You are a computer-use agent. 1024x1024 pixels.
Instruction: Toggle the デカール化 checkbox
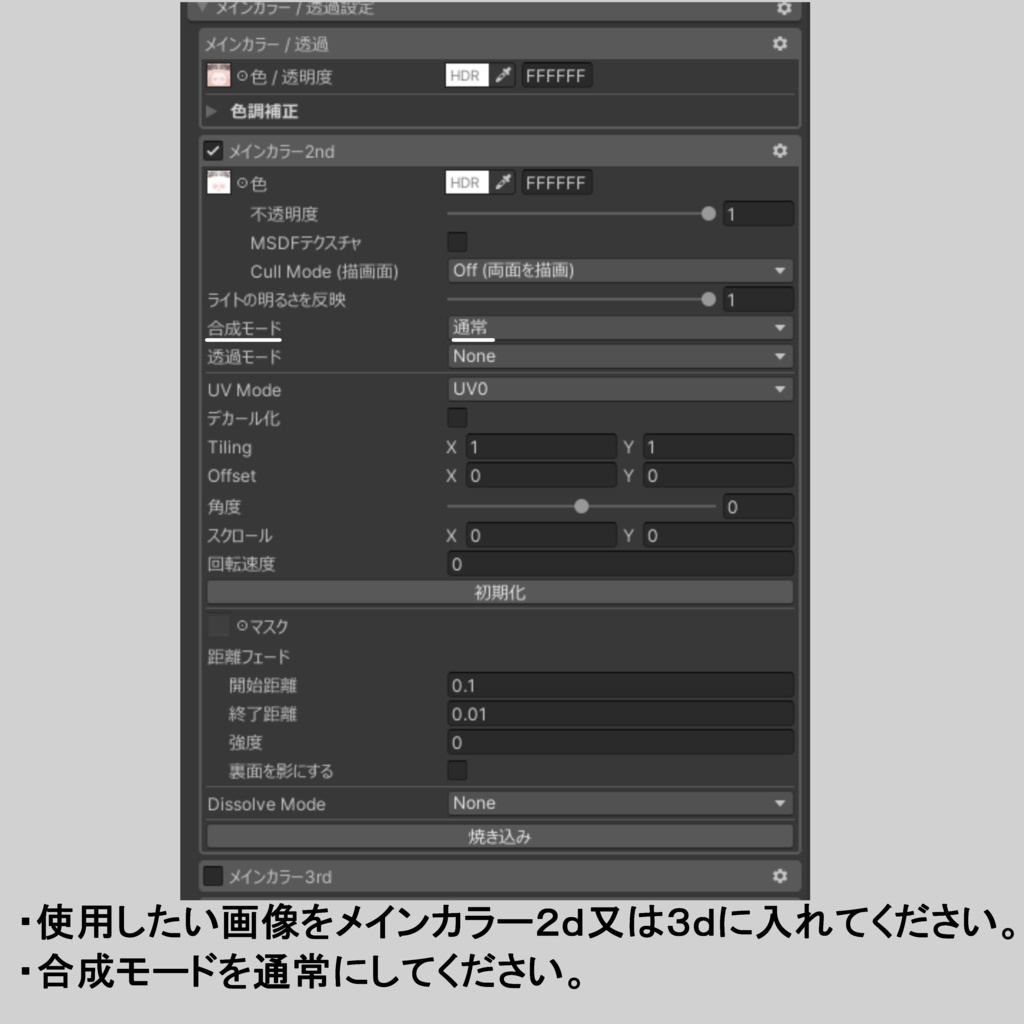(457, 417)
